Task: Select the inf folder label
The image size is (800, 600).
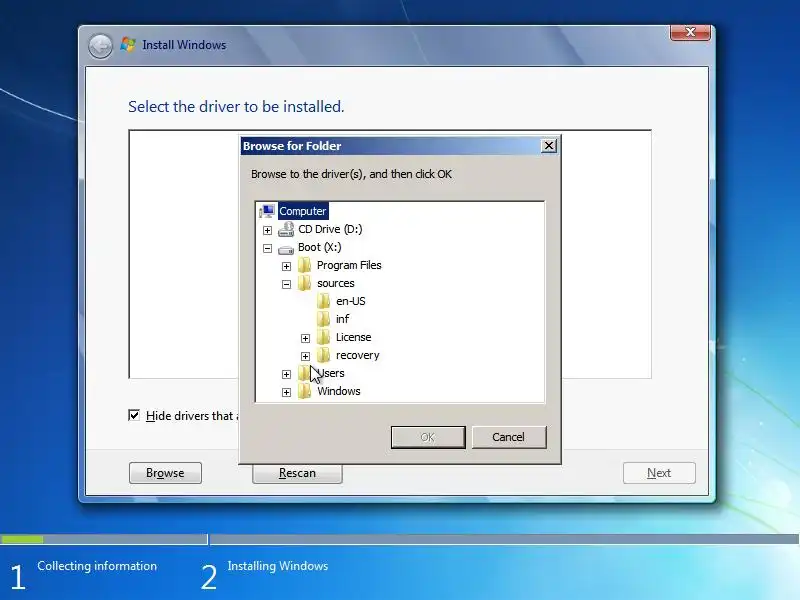Action: click(x=342, y=319)
